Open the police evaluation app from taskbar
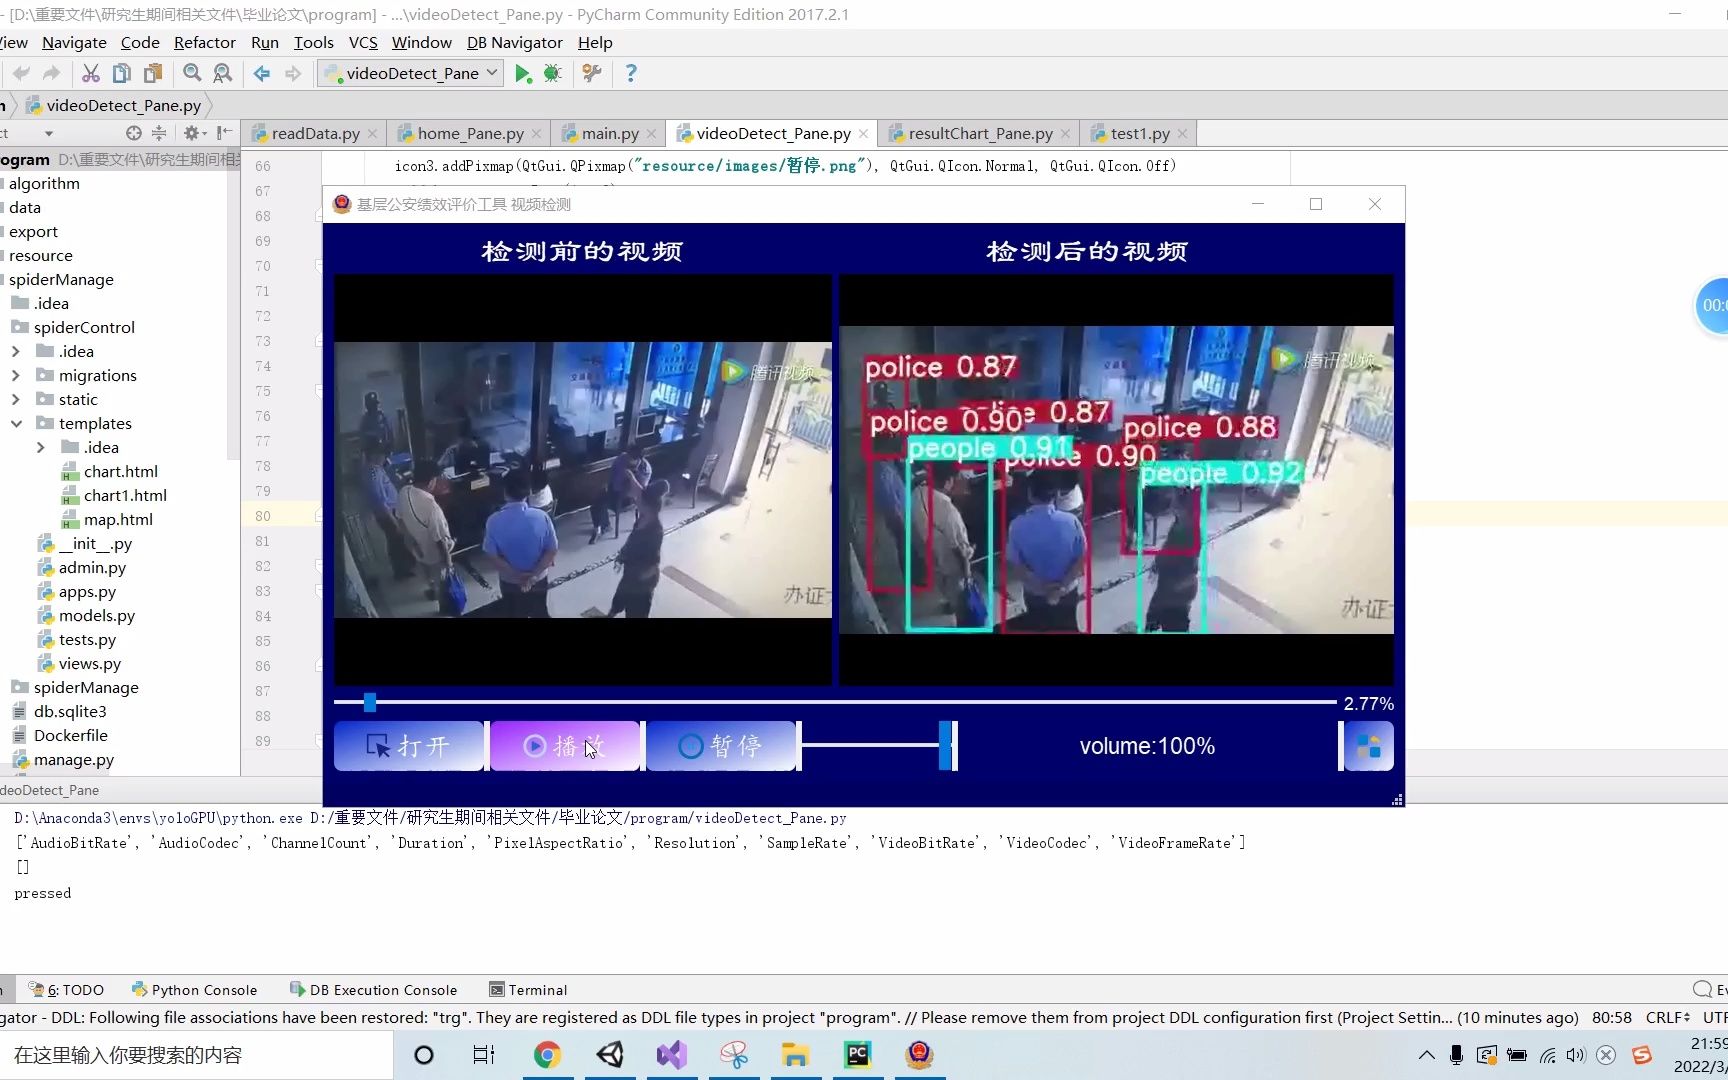Screen dimensions: 1728x1080 (919, 1055)
